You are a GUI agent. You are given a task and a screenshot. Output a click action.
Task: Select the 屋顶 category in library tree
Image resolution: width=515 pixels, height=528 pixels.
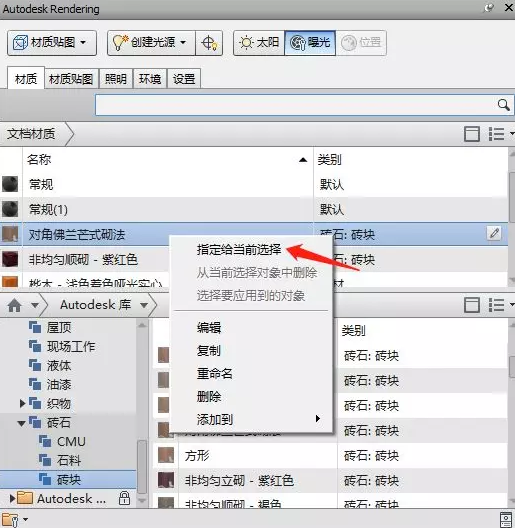click(x=59, y=327)
